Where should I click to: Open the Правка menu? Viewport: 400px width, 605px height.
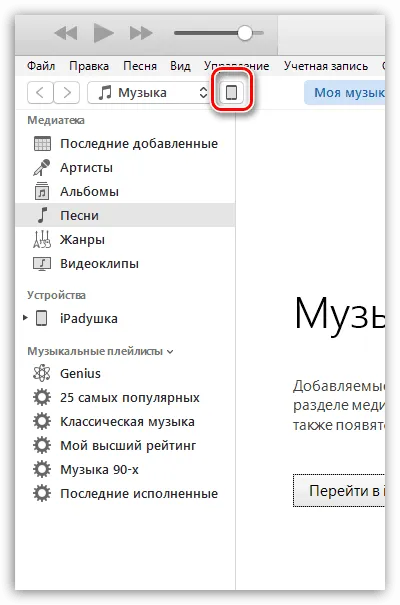[89, 66]
